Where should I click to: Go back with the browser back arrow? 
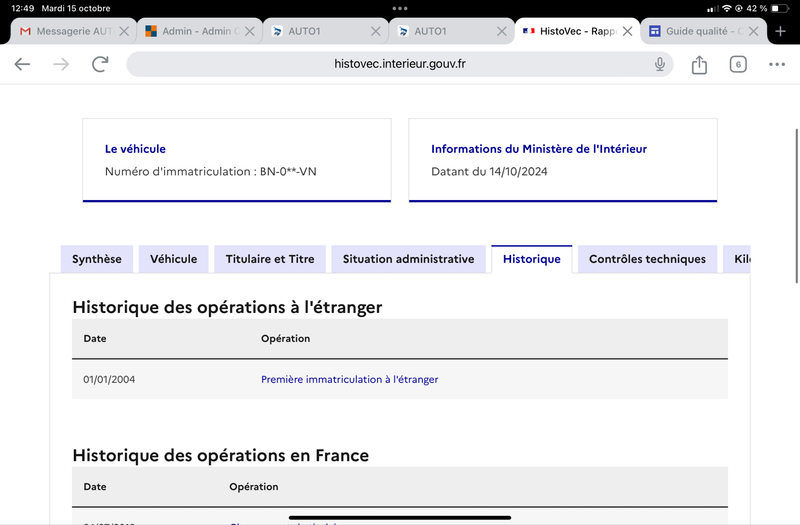(22, 64)
